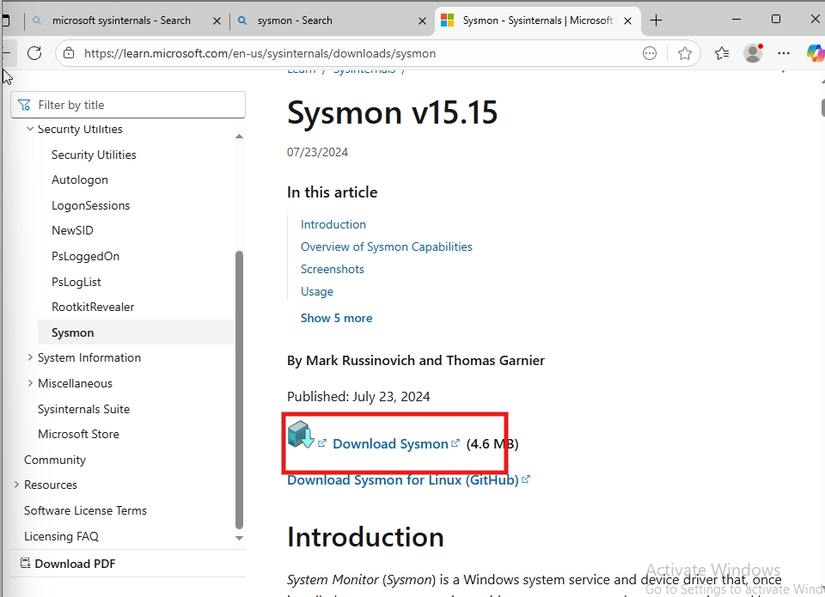Jump to Usage section link

[317, 291]
